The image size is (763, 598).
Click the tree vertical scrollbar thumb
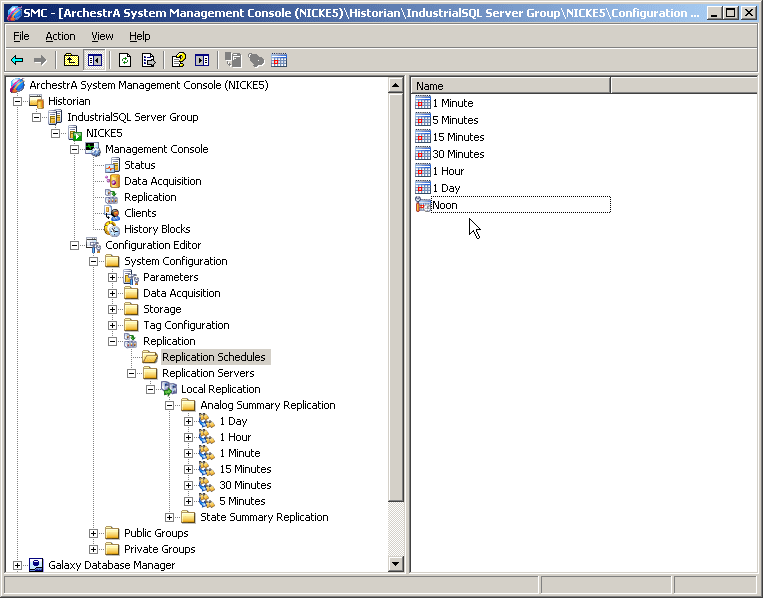click(x=396, y=297)
